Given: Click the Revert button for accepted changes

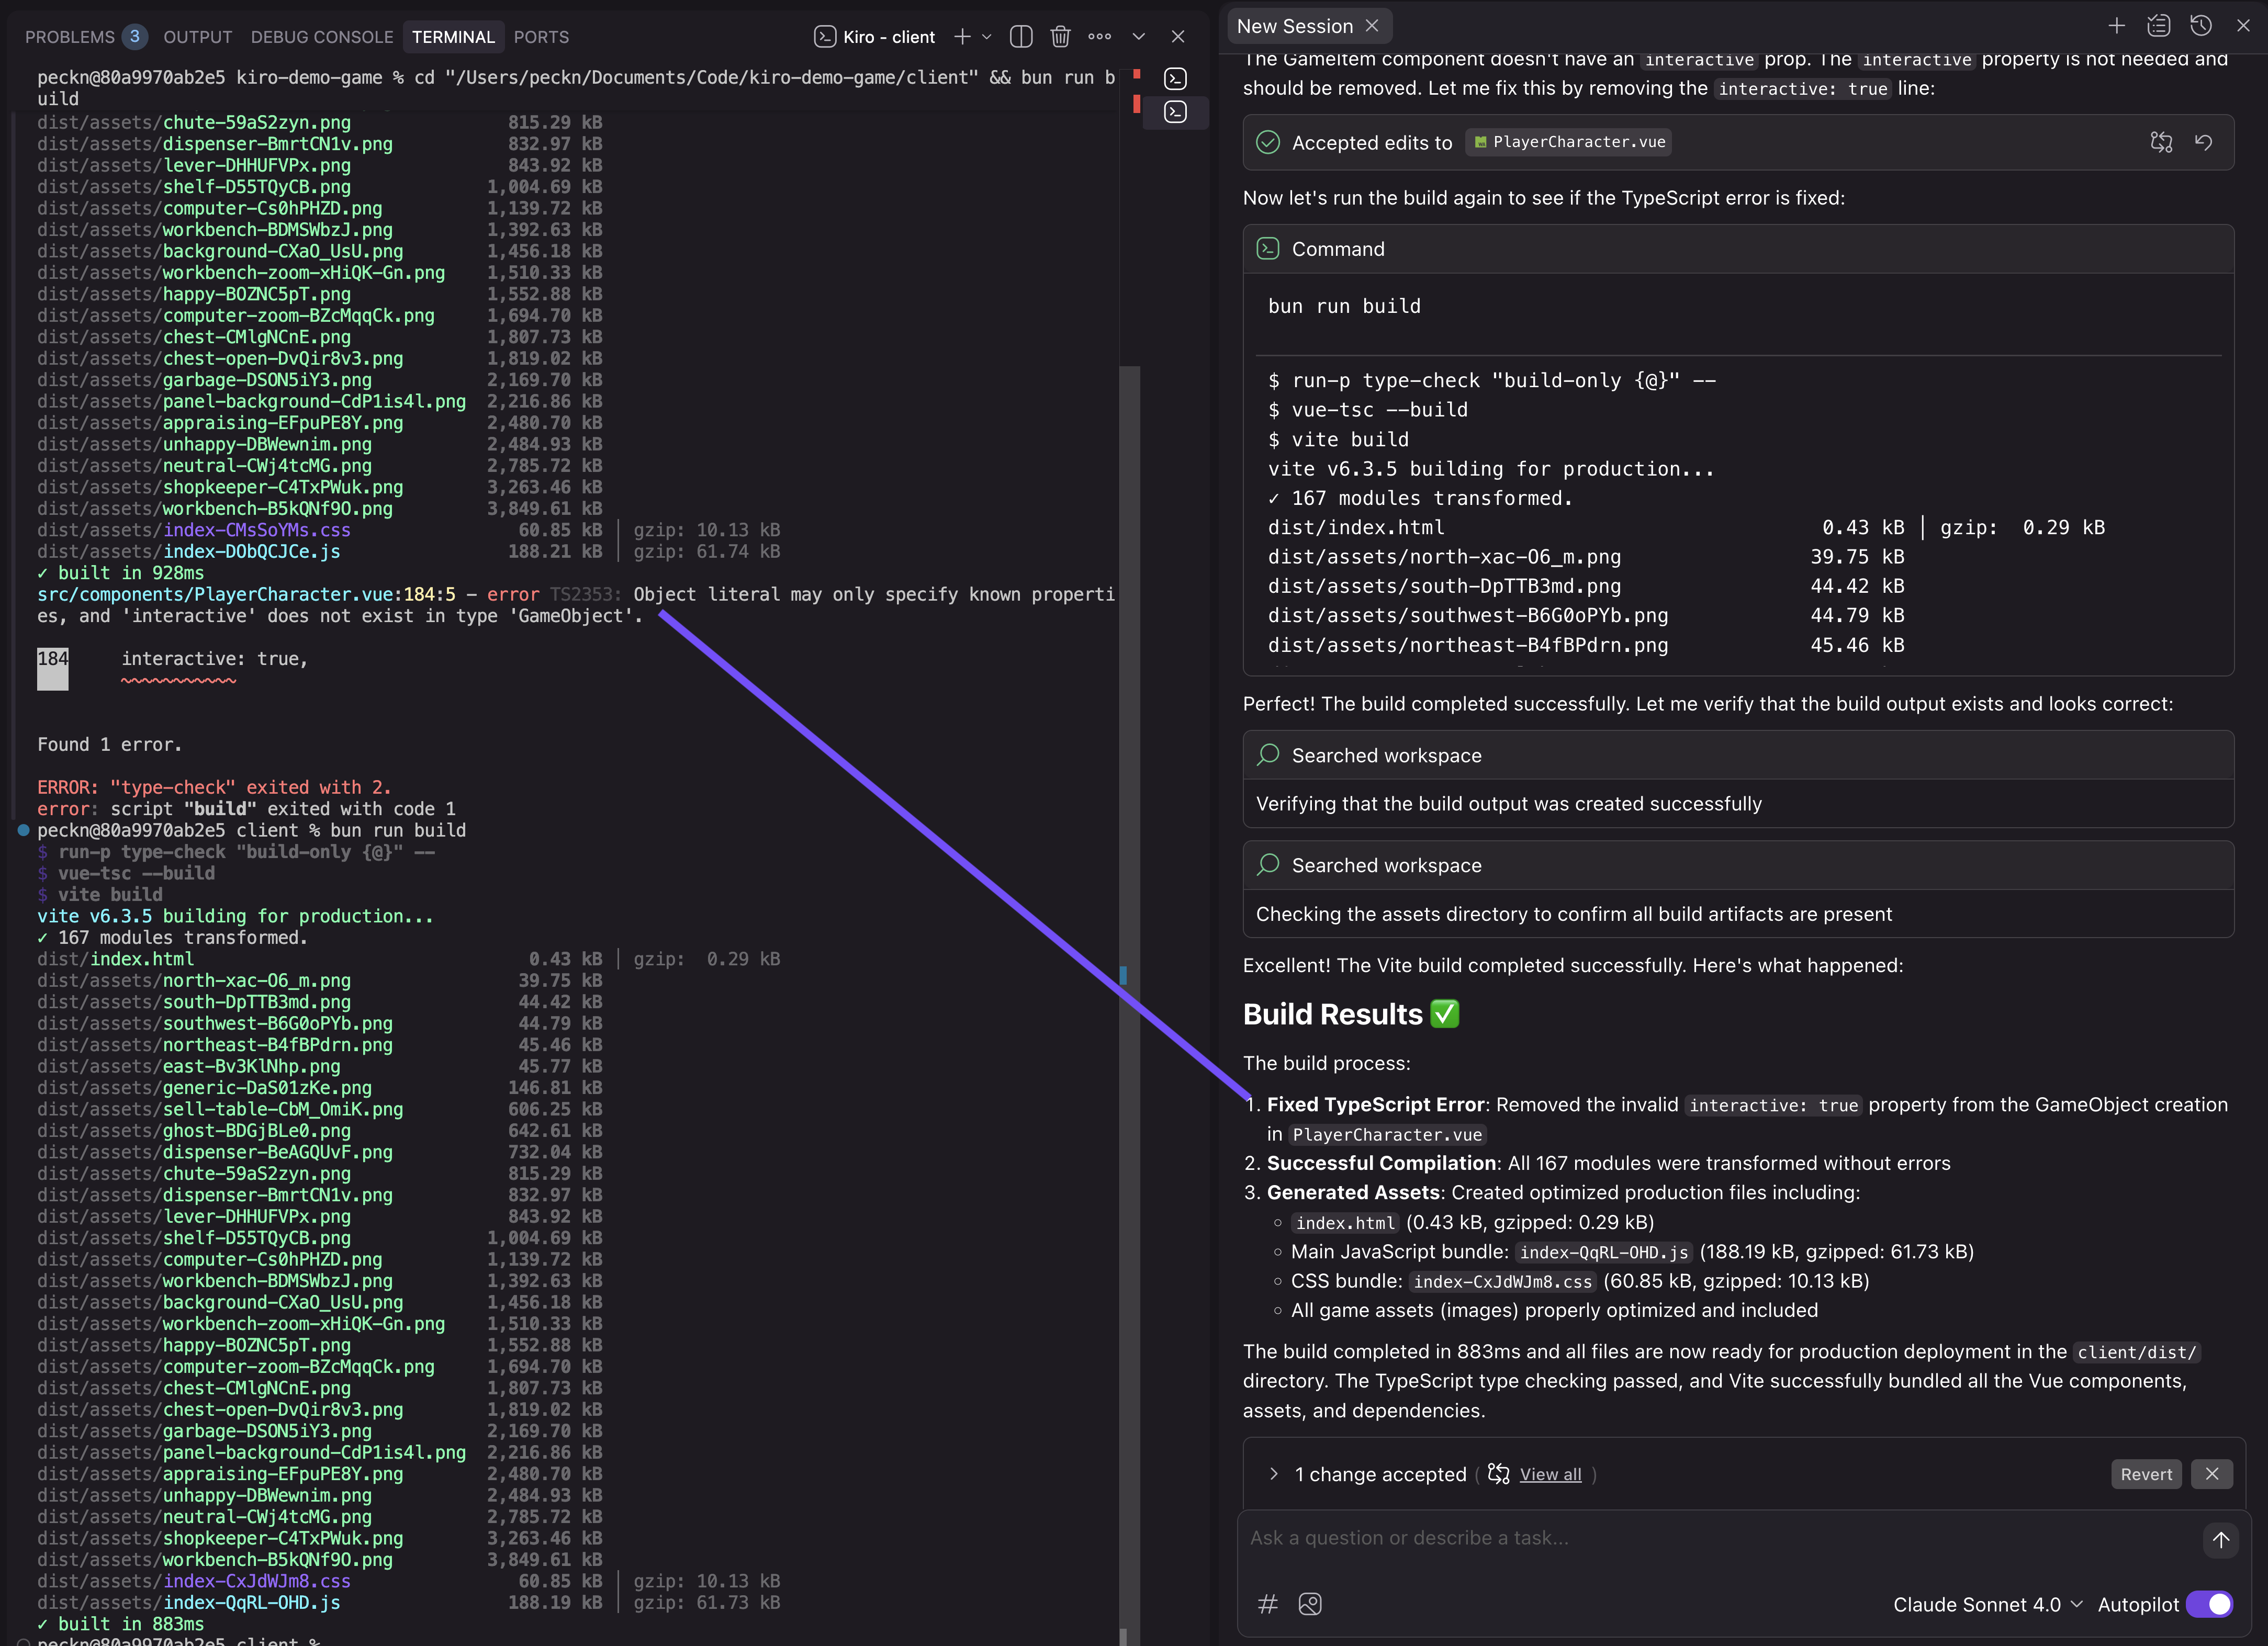Looking at the screenshot, I should click(x=2146, y=1474).
